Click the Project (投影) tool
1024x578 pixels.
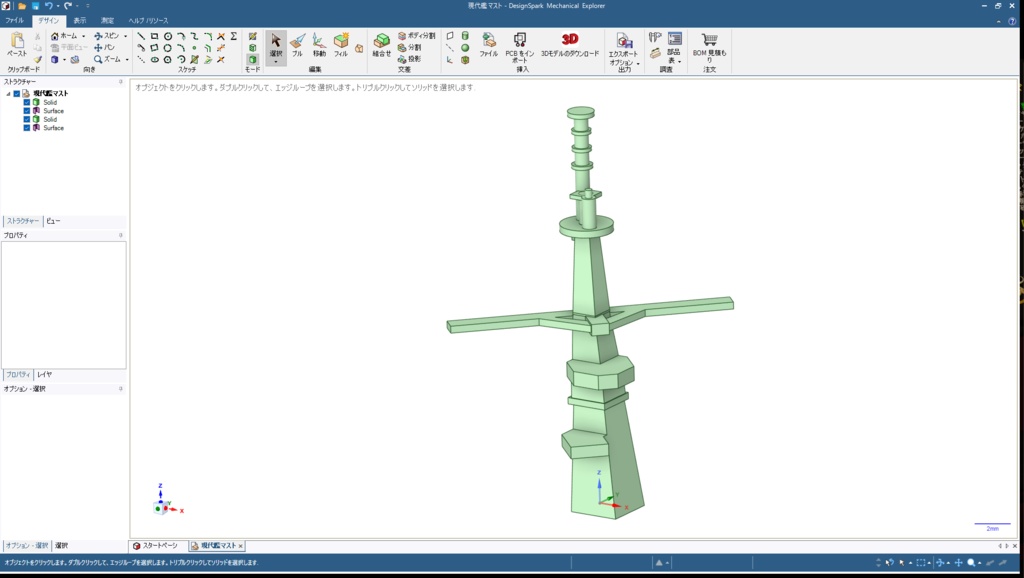[409, 59]
